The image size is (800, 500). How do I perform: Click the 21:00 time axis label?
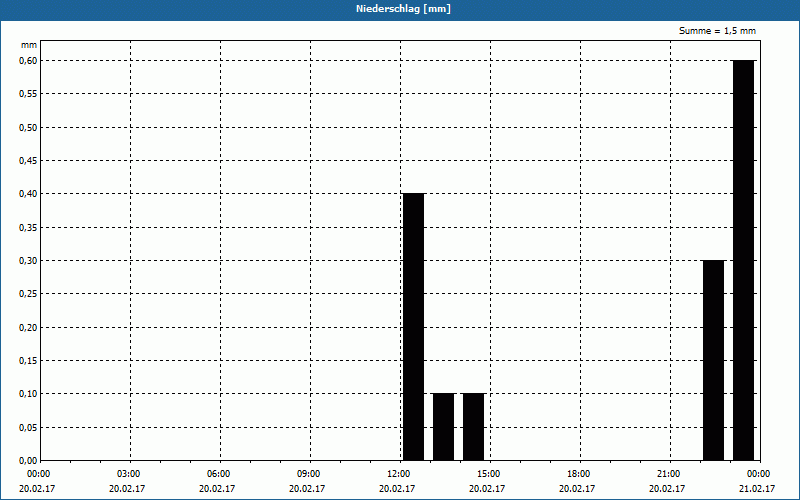click(670, 474)
